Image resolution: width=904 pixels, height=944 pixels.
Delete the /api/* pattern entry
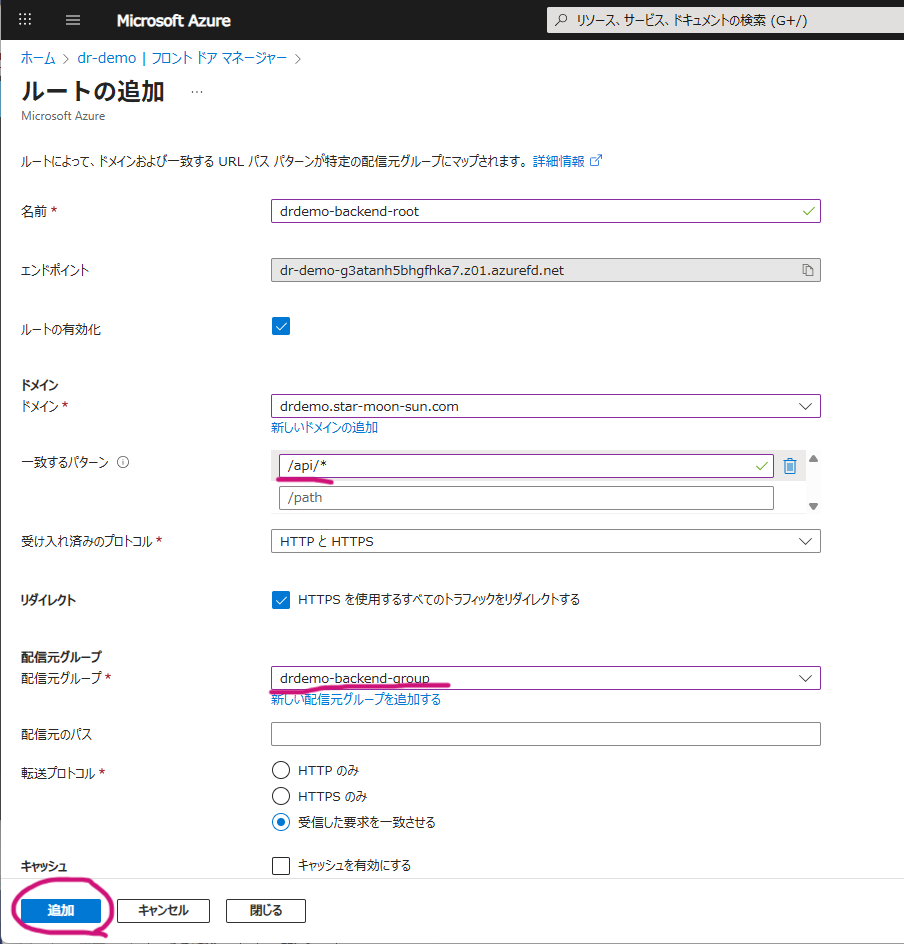[790, 466]
